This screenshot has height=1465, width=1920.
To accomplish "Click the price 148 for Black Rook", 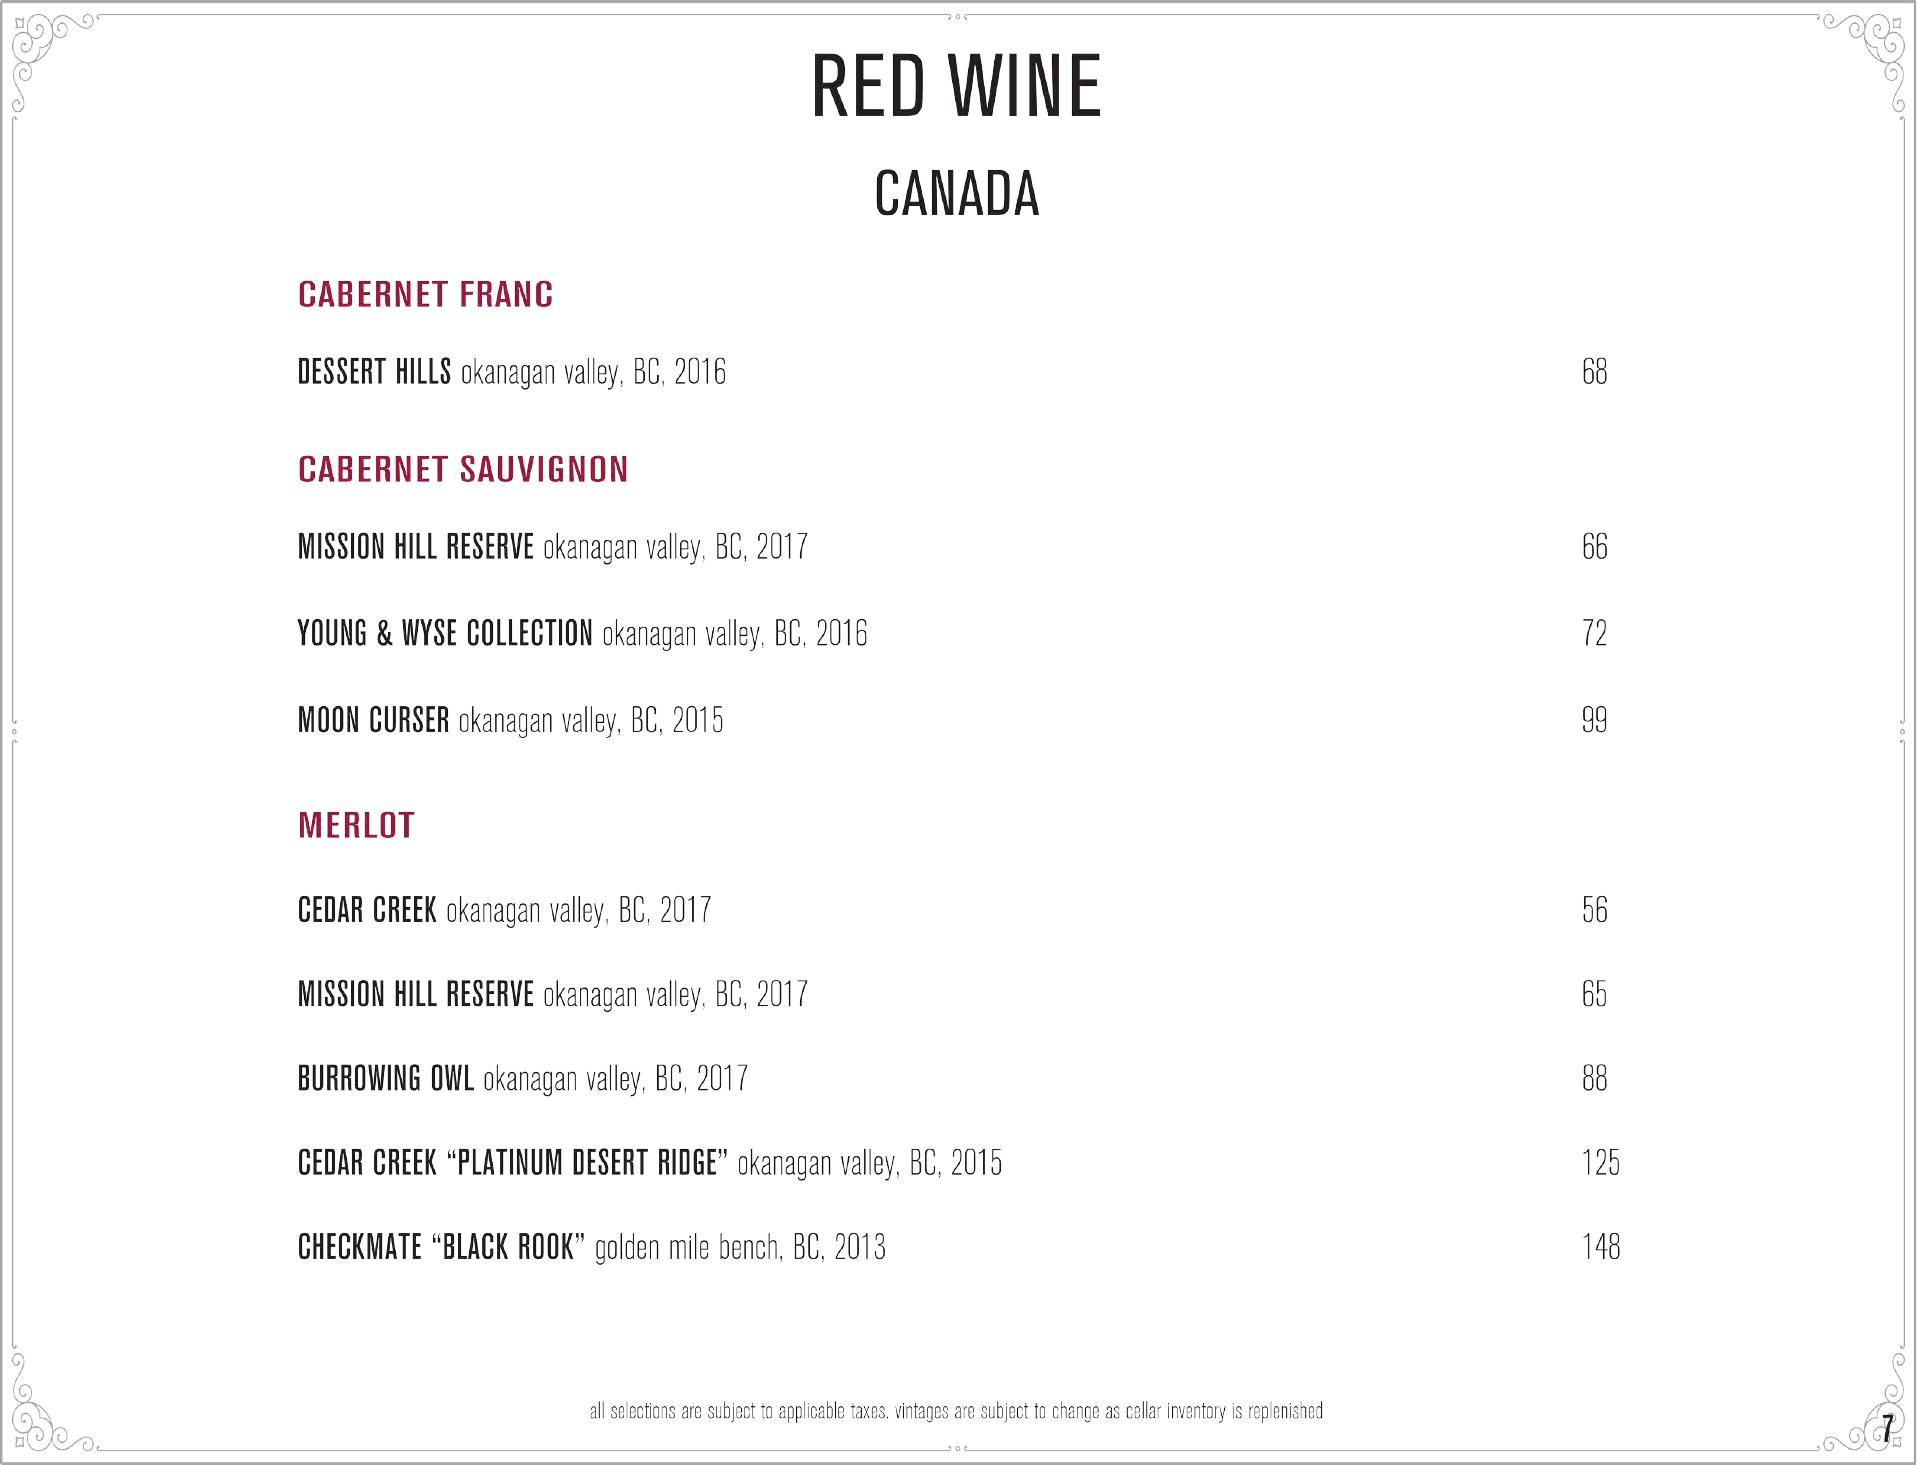I will click(1601, 1247).
